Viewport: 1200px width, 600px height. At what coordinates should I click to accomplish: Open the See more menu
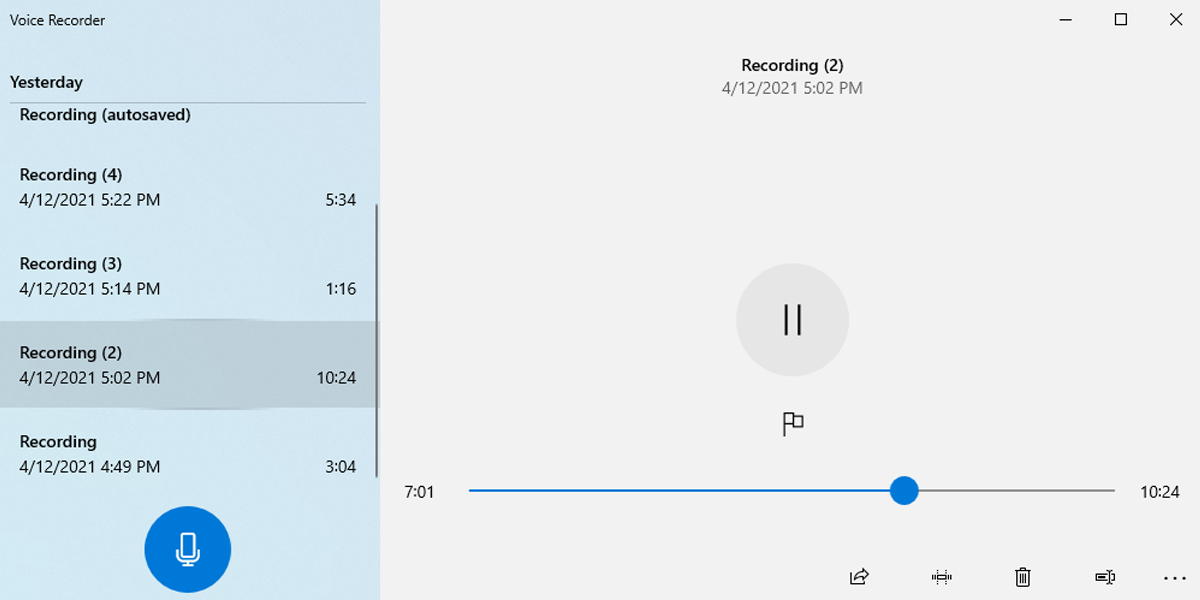[1174, 578]
